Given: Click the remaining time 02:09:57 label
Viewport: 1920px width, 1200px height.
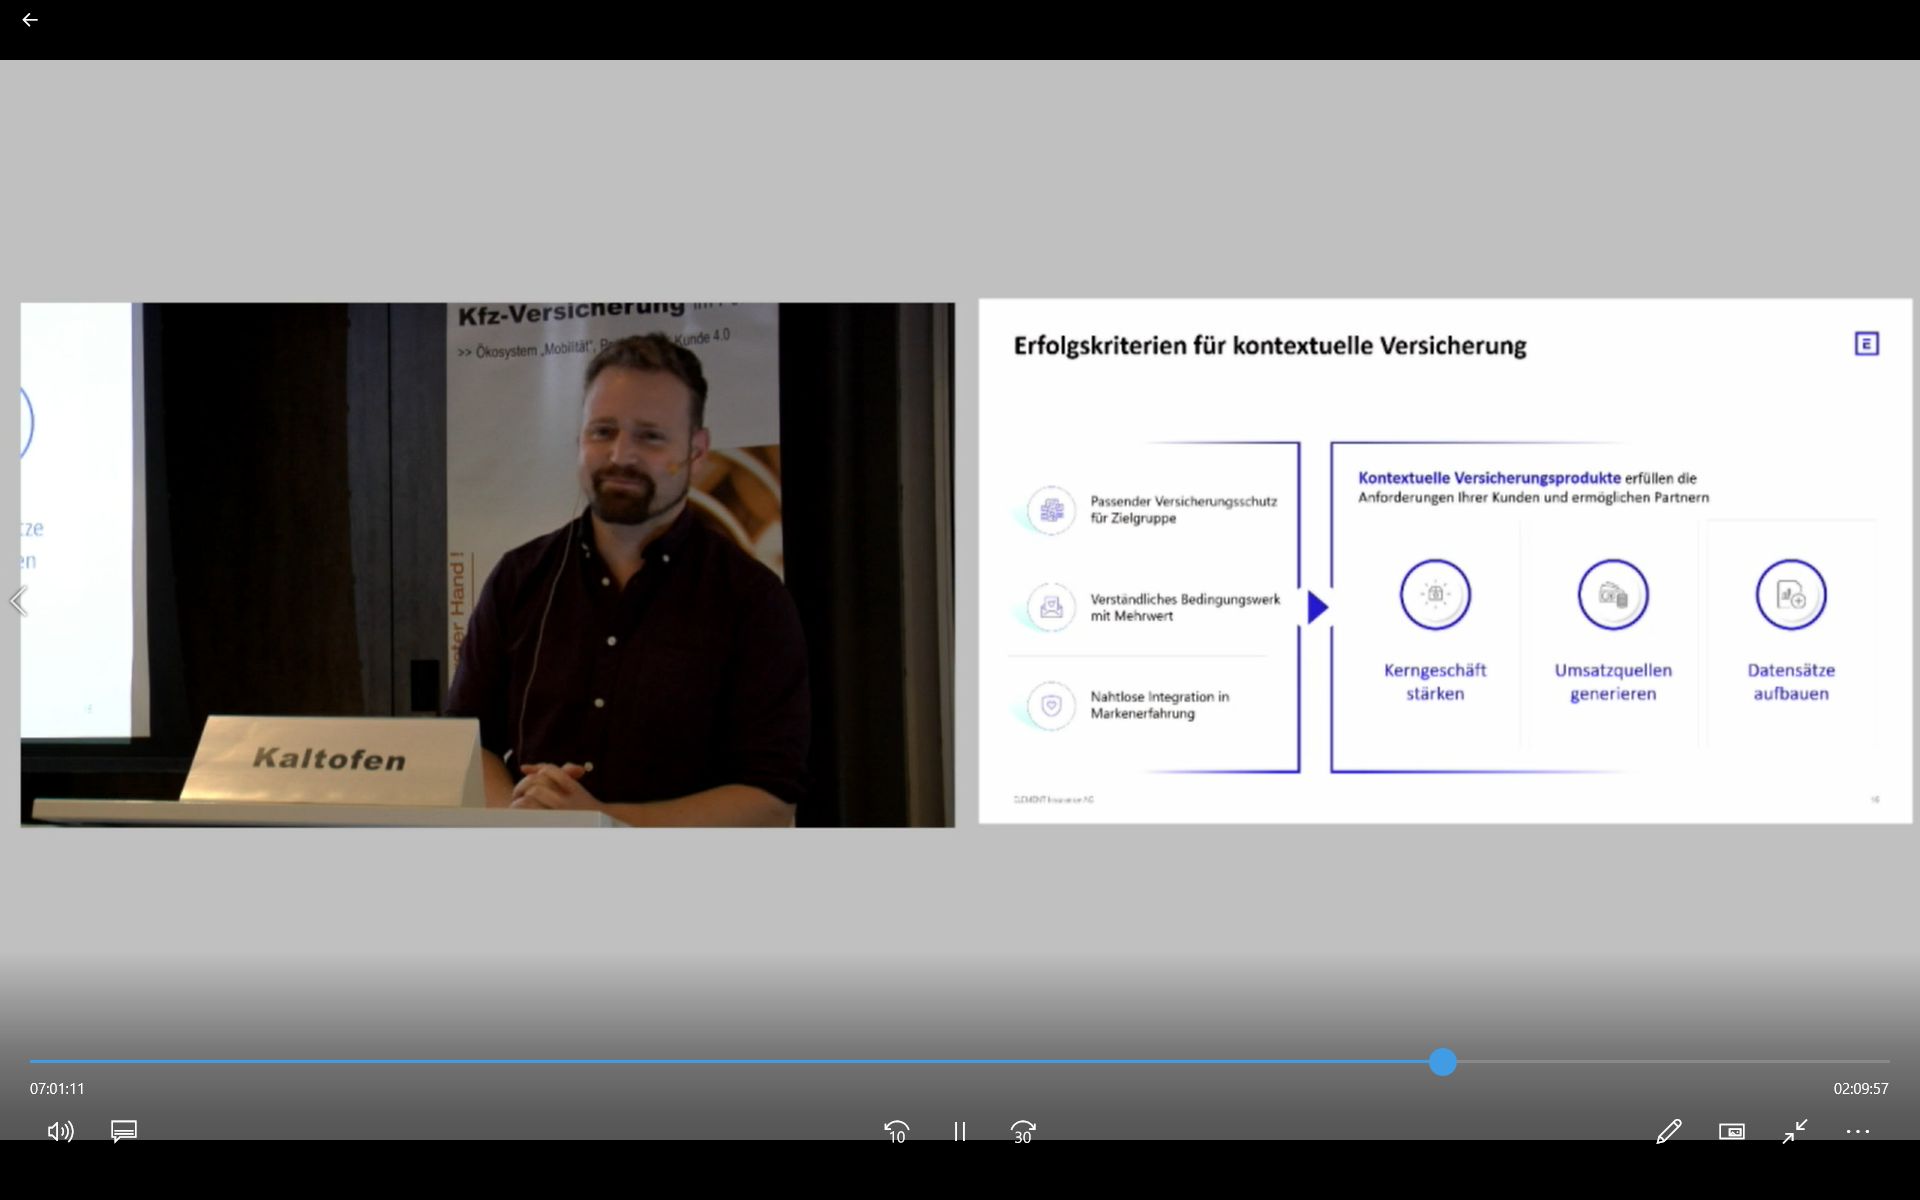Looking at the screenshot, I should pos(1860,1088).
